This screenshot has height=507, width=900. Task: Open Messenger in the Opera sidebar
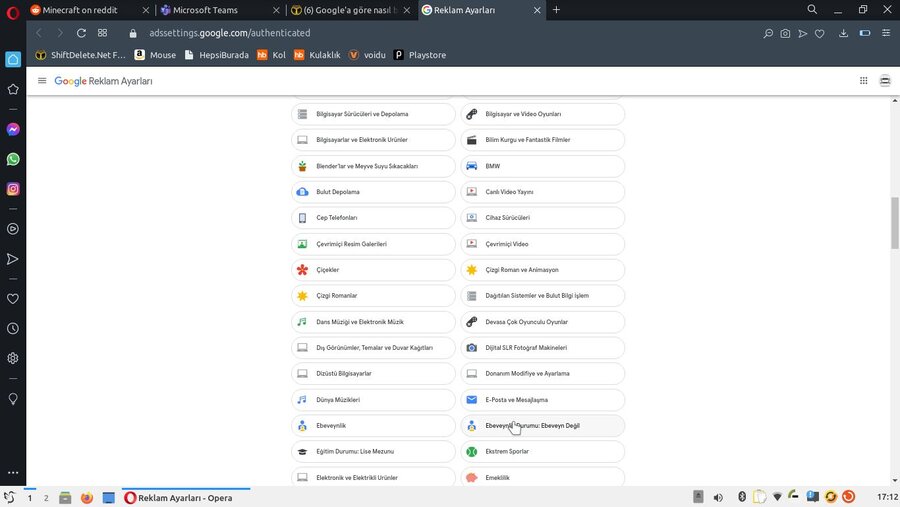pyautogui.click(x=13, y=130)
